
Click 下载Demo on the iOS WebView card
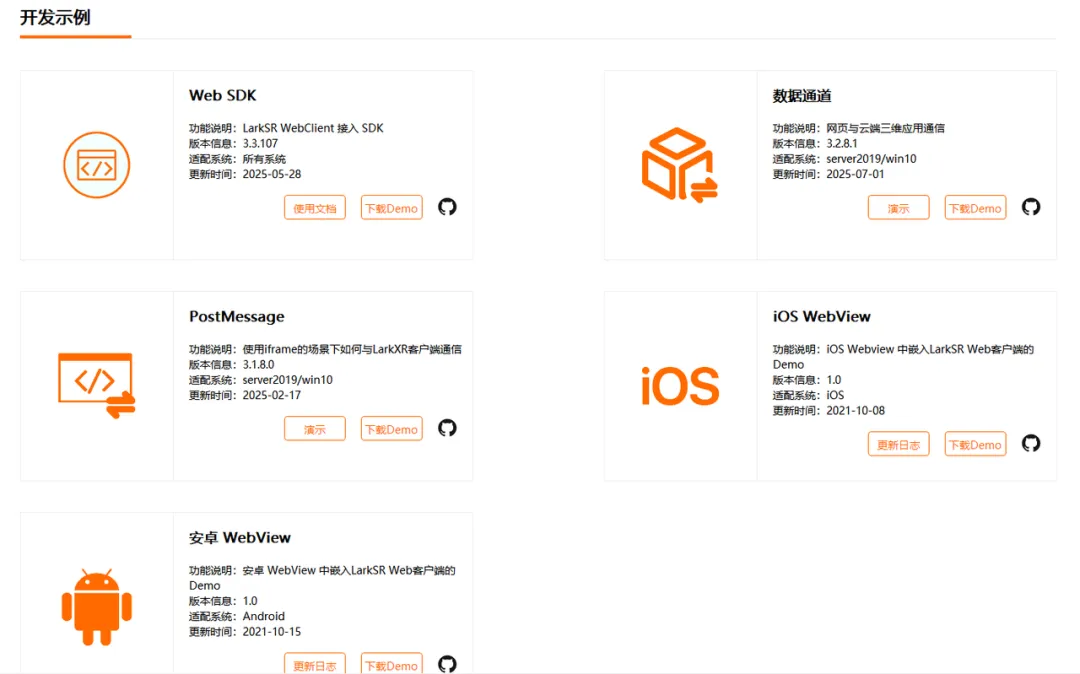point(975,445)
